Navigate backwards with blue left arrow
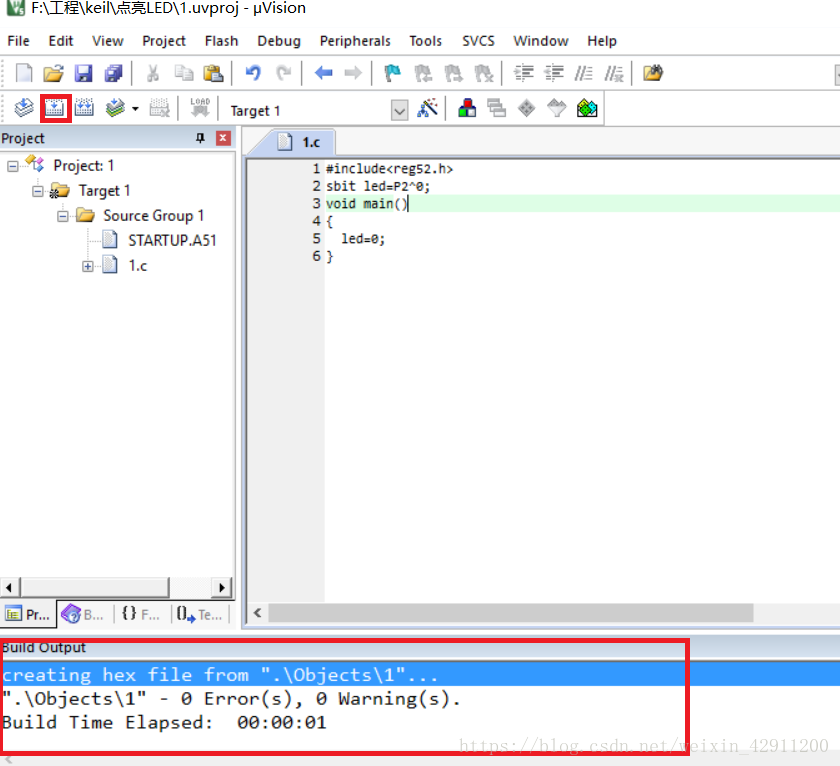The image size is (840, 766). click(x=324, y=72)
